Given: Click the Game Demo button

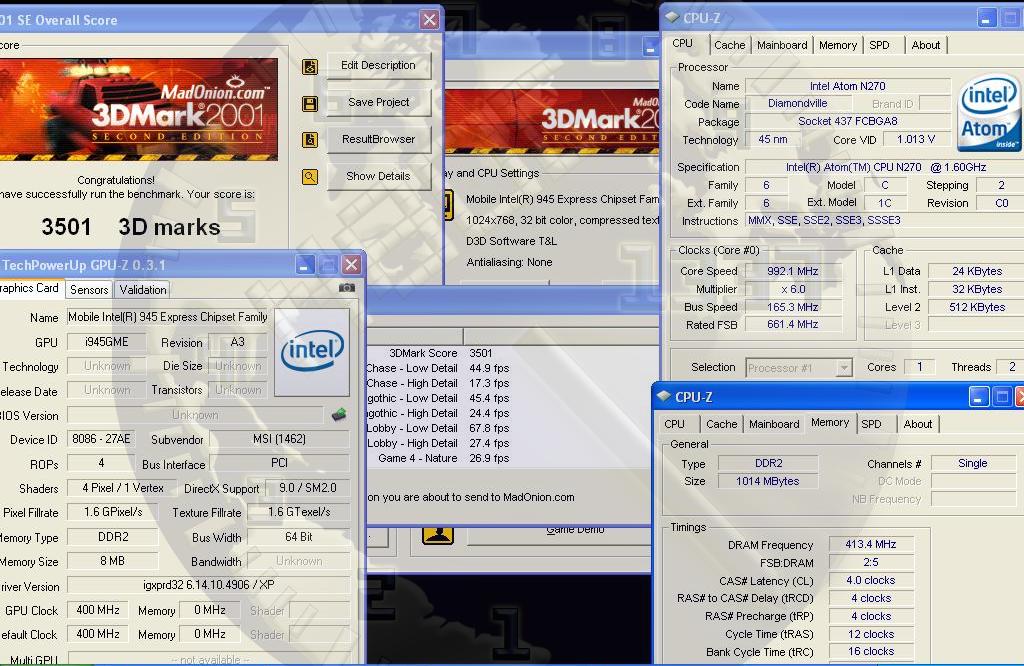Looking at the screenshot, I should pos(559,534).
